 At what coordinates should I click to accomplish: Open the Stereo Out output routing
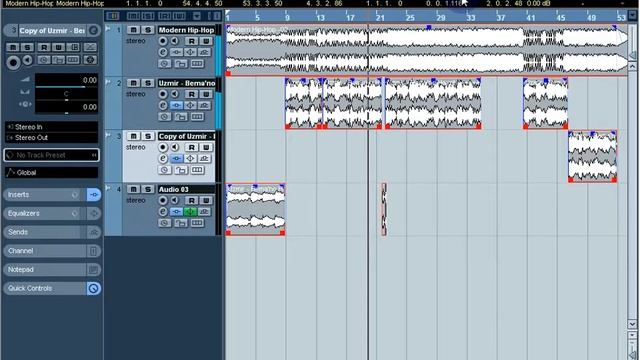coord(51,138)
